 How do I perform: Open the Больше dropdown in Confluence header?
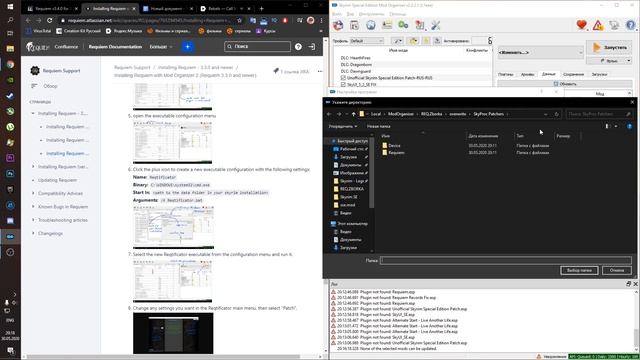(x=161, y=47)
